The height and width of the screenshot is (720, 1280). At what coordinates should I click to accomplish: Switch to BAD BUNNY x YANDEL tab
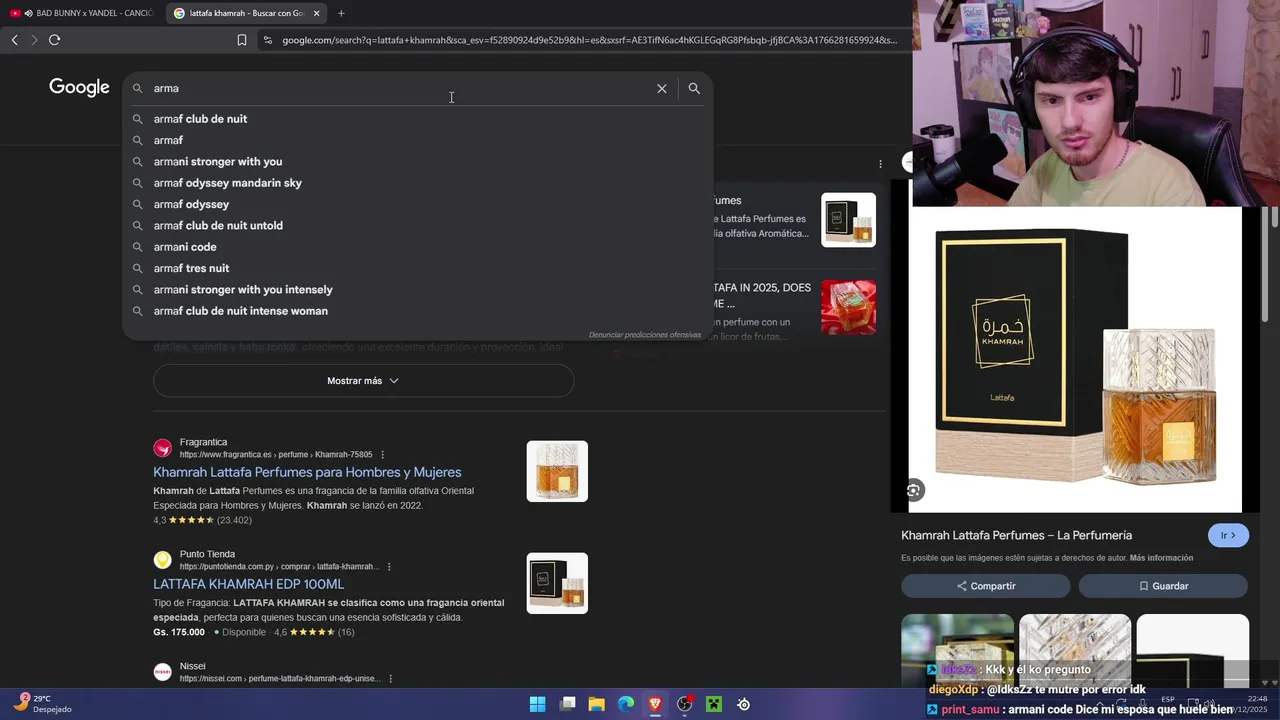(x=81, y=13)
